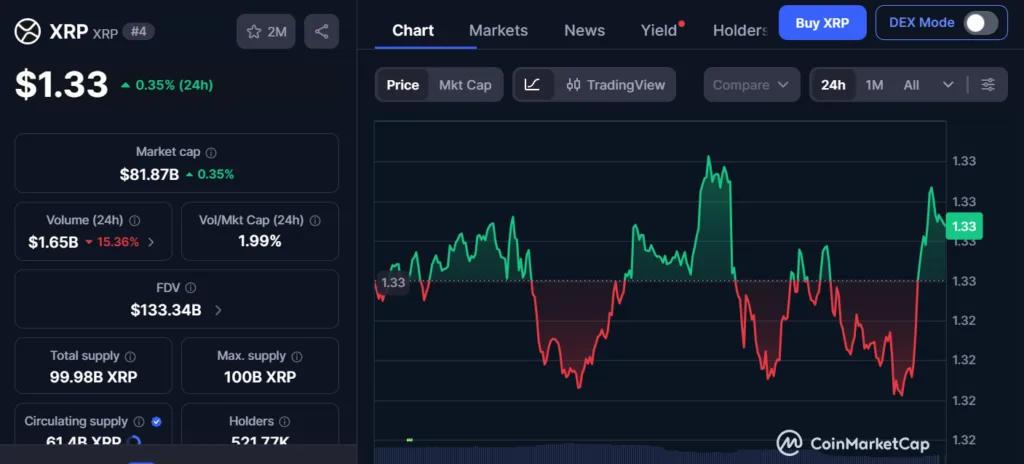Click Circulating supply info icon

coord(139,422)
